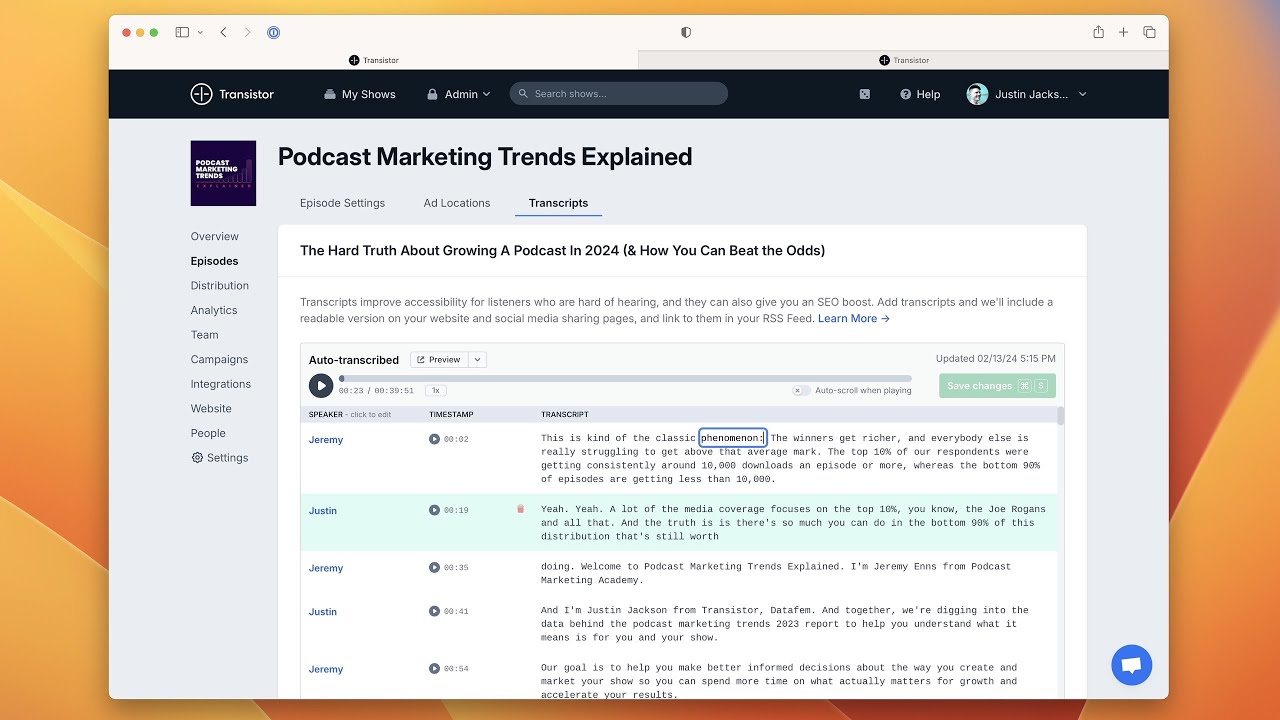Toggle Auto-scroll when playing
The width and height of the screenshot is (1280, 720).
801,391
